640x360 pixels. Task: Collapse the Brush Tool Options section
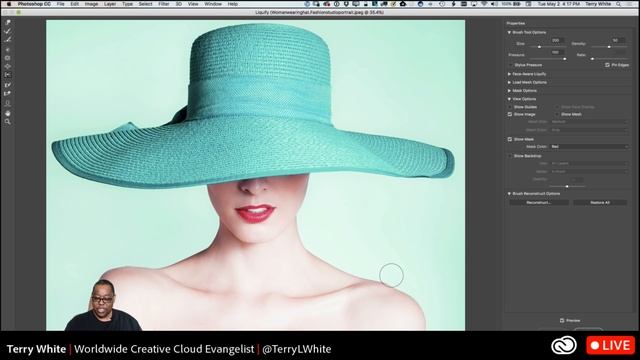[509, 32]
